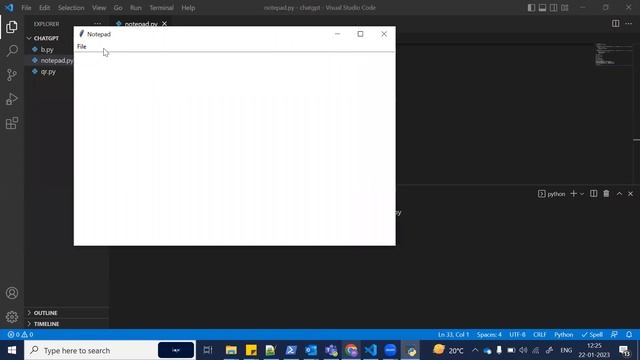Screen dimensions: 640x360
Task: Open File Explorer from taskbar
Action: [x=231, y=350]
